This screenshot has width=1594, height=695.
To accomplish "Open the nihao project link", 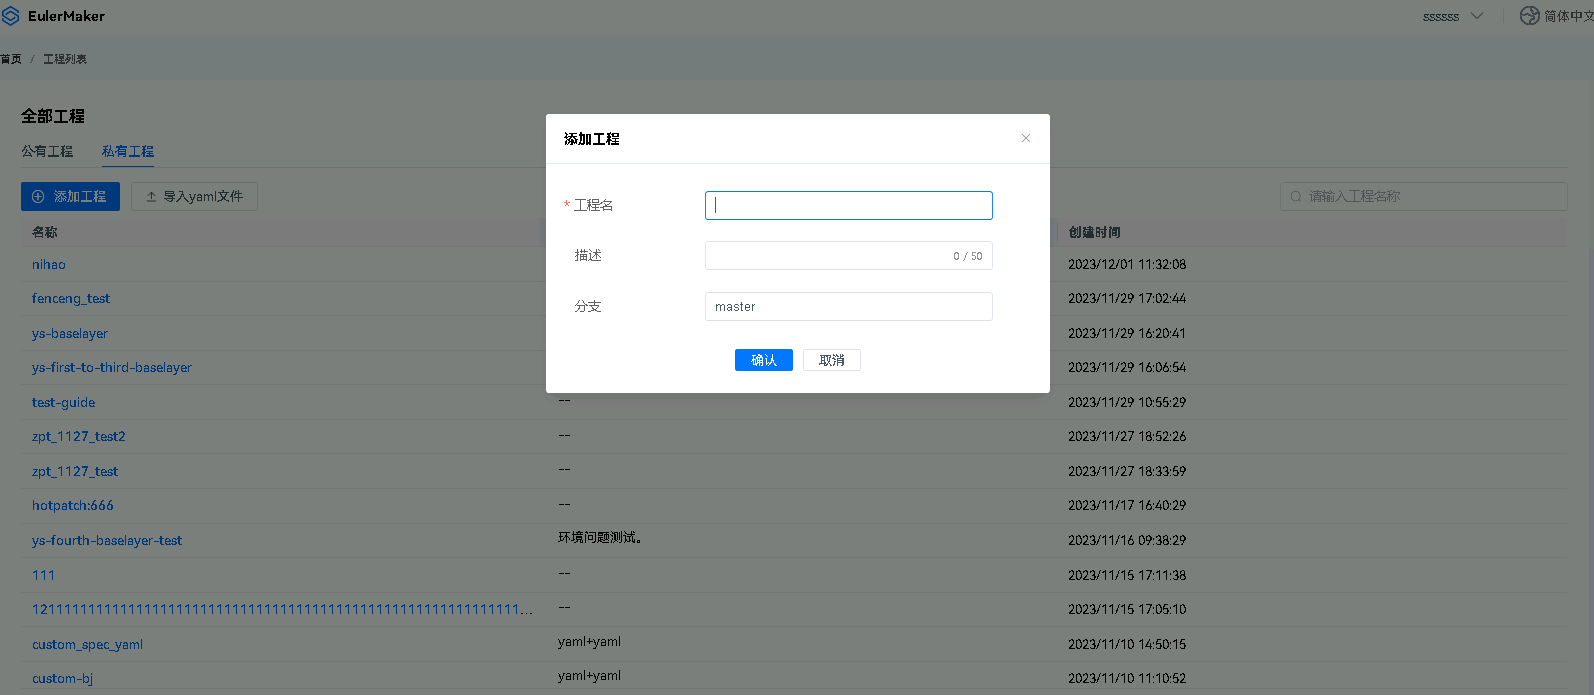I will coord(48,265).
